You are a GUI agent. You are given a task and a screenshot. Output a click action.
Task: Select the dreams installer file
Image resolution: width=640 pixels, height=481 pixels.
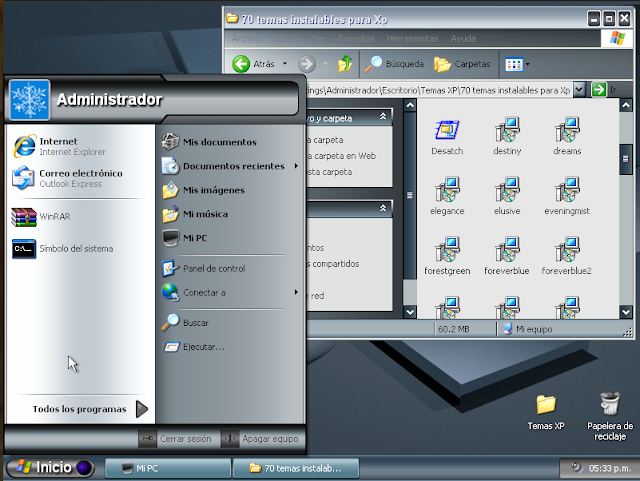coord(567,136)
